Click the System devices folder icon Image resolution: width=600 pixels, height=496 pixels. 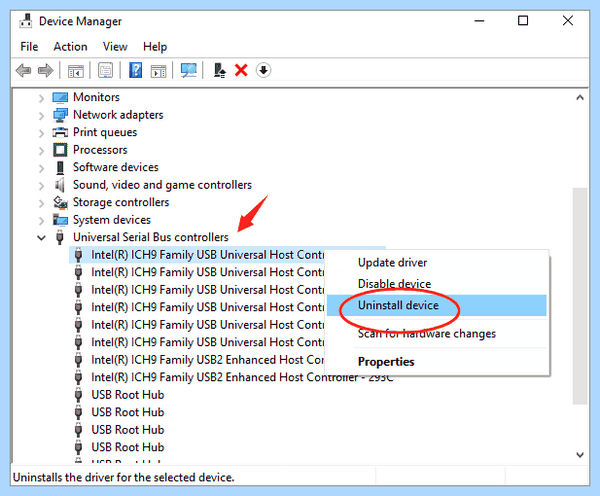coord(60,220)
